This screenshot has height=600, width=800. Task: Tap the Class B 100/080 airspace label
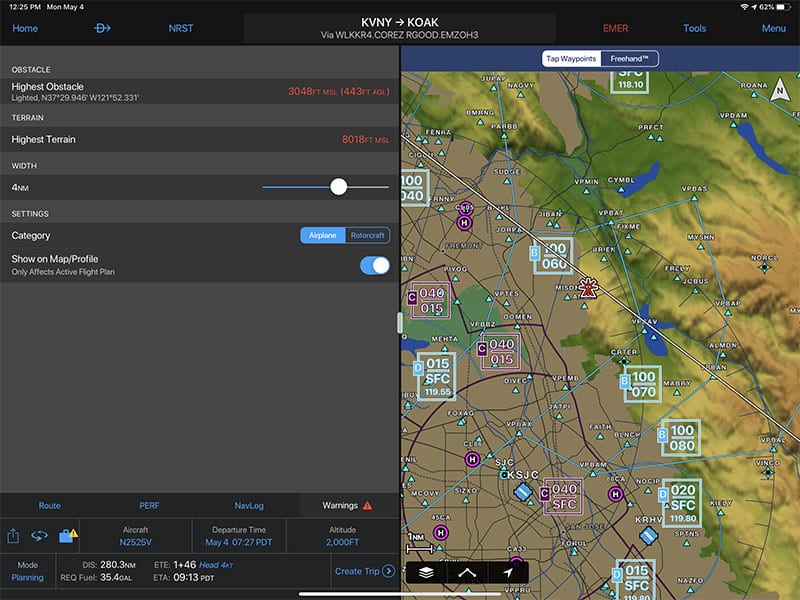pos(679,438)
